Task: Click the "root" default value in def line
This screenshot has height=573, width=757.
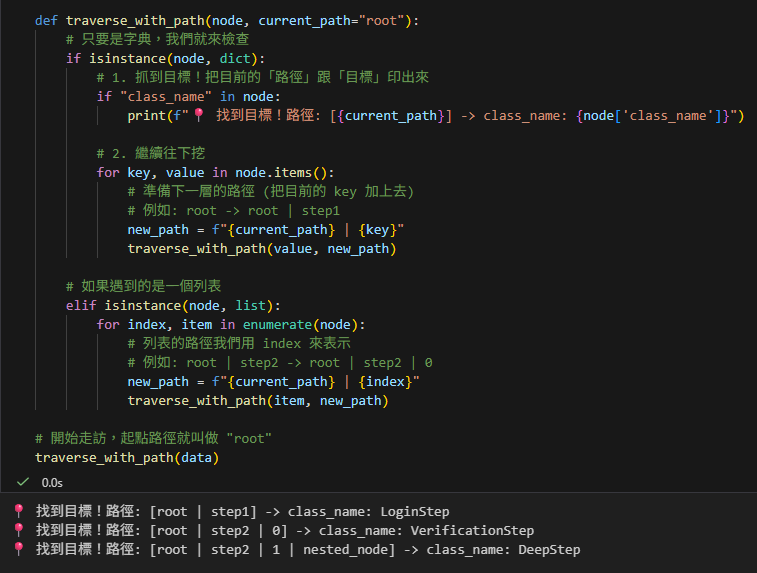Action: [x=381, y=21]
